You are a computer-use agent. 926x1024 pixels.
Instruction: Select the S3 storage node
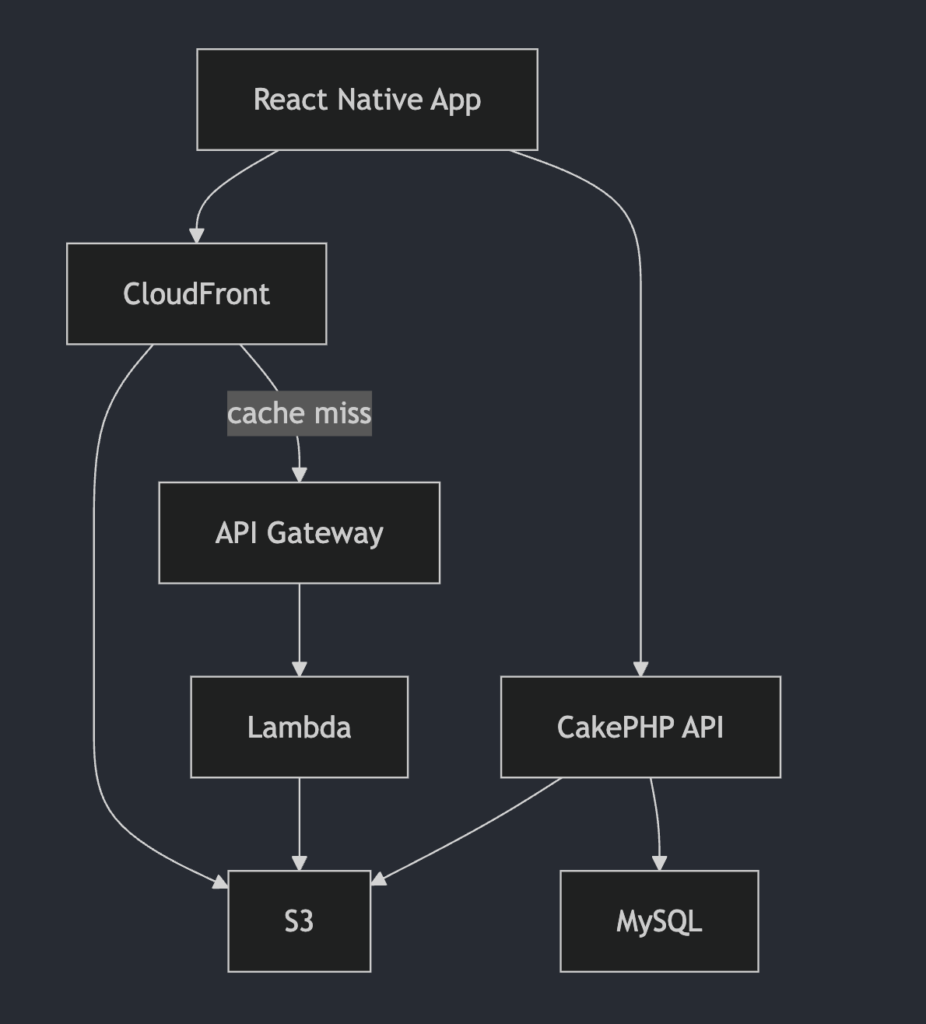click(299, 920)
